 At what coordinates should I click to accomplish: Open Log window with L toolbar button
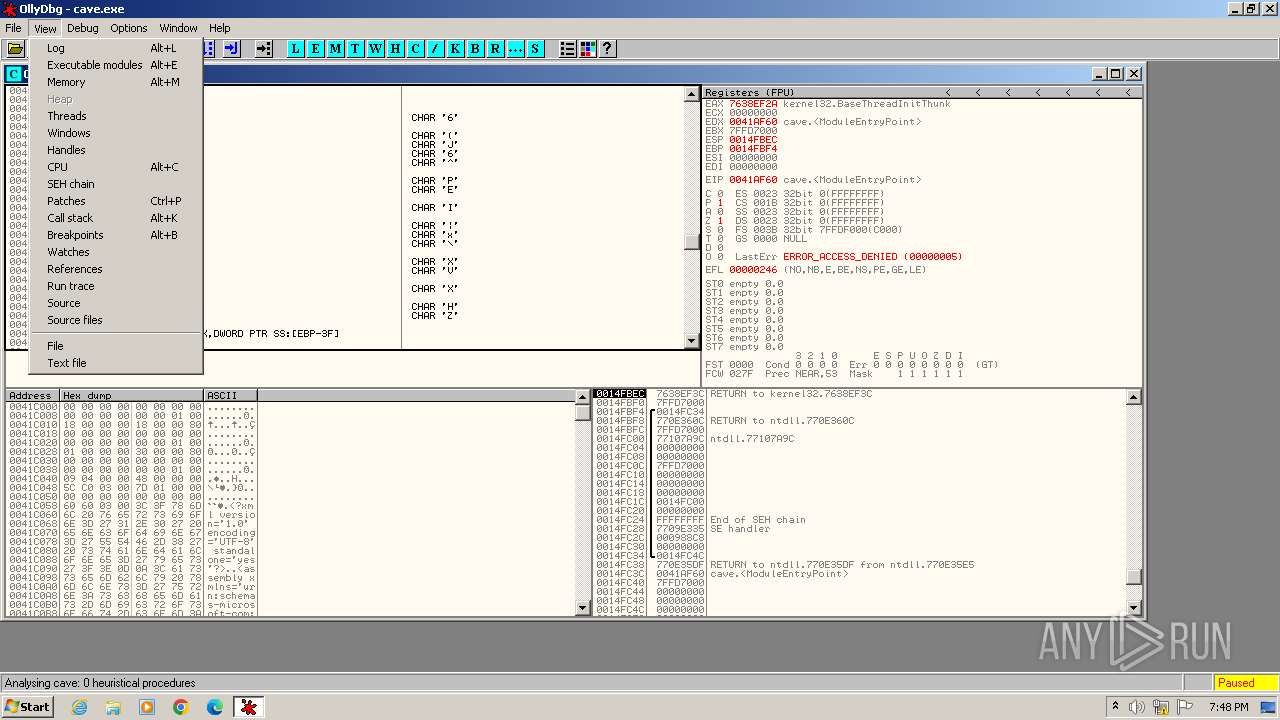[296, 48]
